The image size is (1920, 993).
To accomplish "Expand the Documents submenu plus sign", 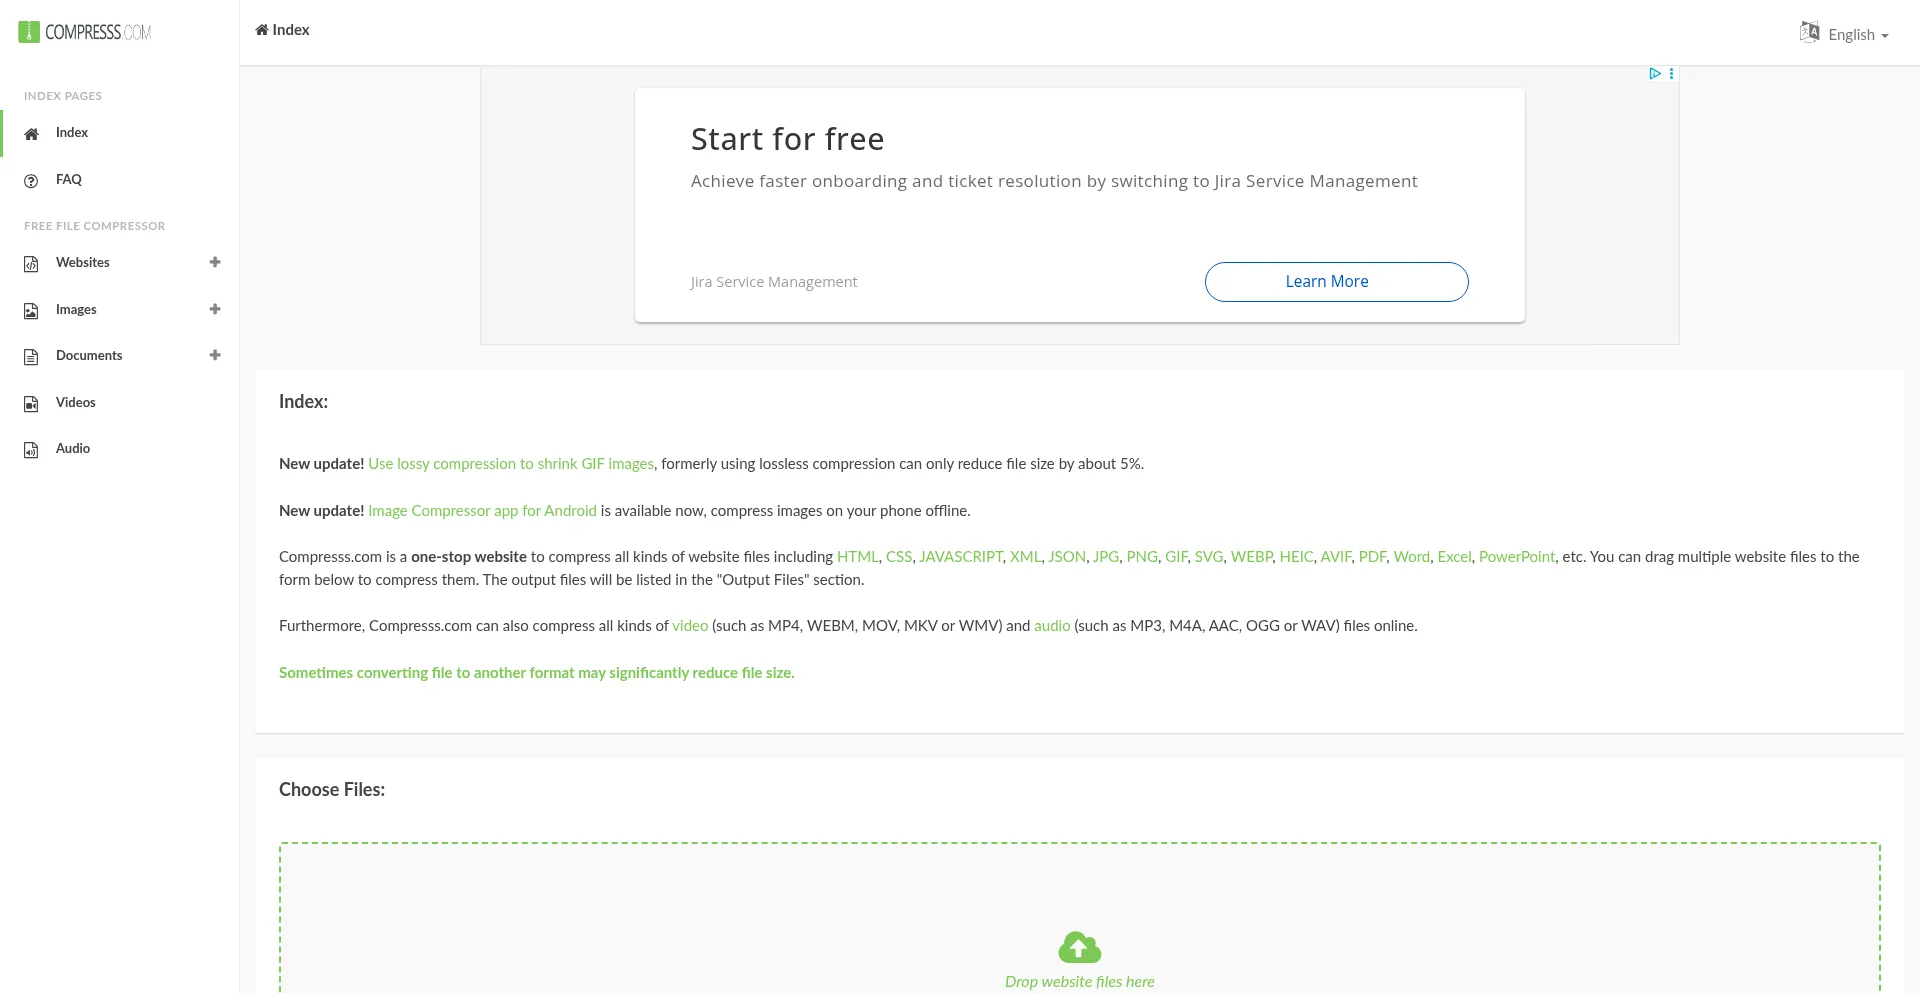I will click(215, 356).
